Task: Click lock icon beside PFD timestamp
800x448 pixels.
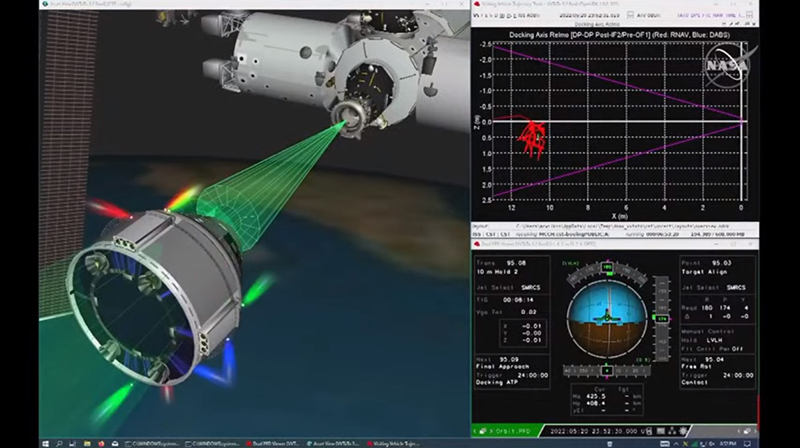Action: coord(648,431)
